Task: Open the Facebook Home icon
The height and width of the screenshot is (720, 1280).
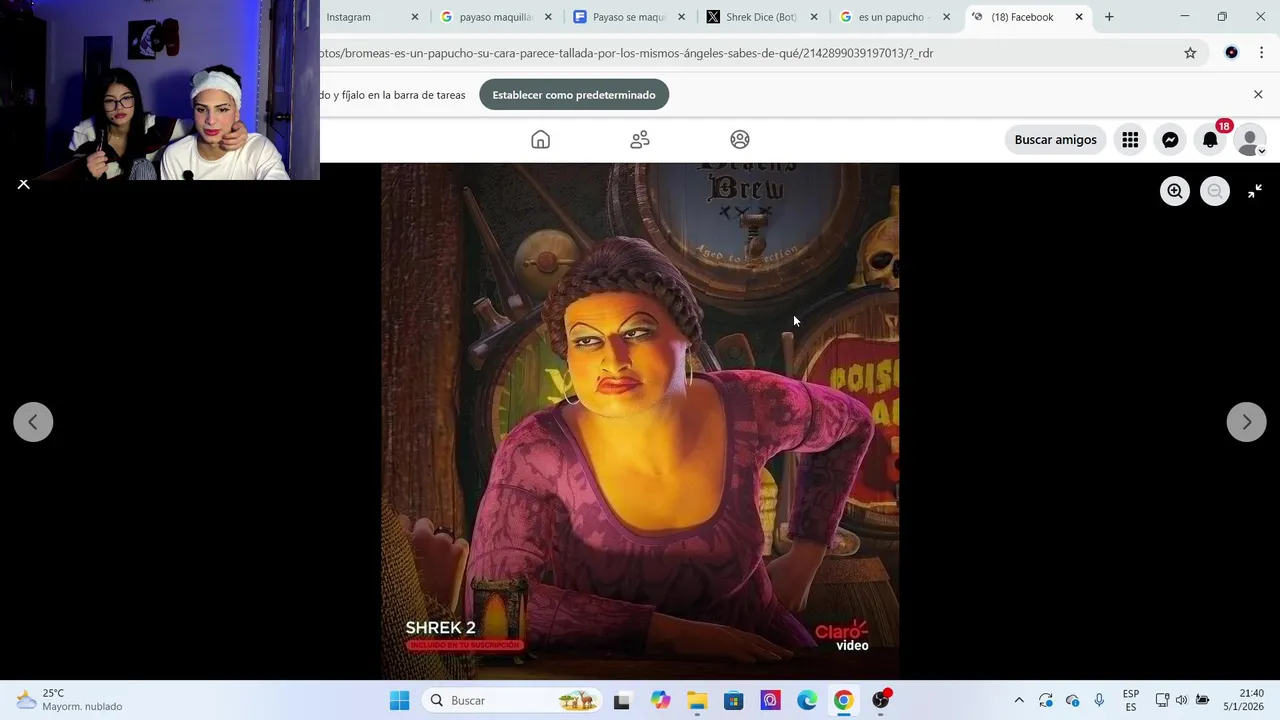Action: [540, 140]
